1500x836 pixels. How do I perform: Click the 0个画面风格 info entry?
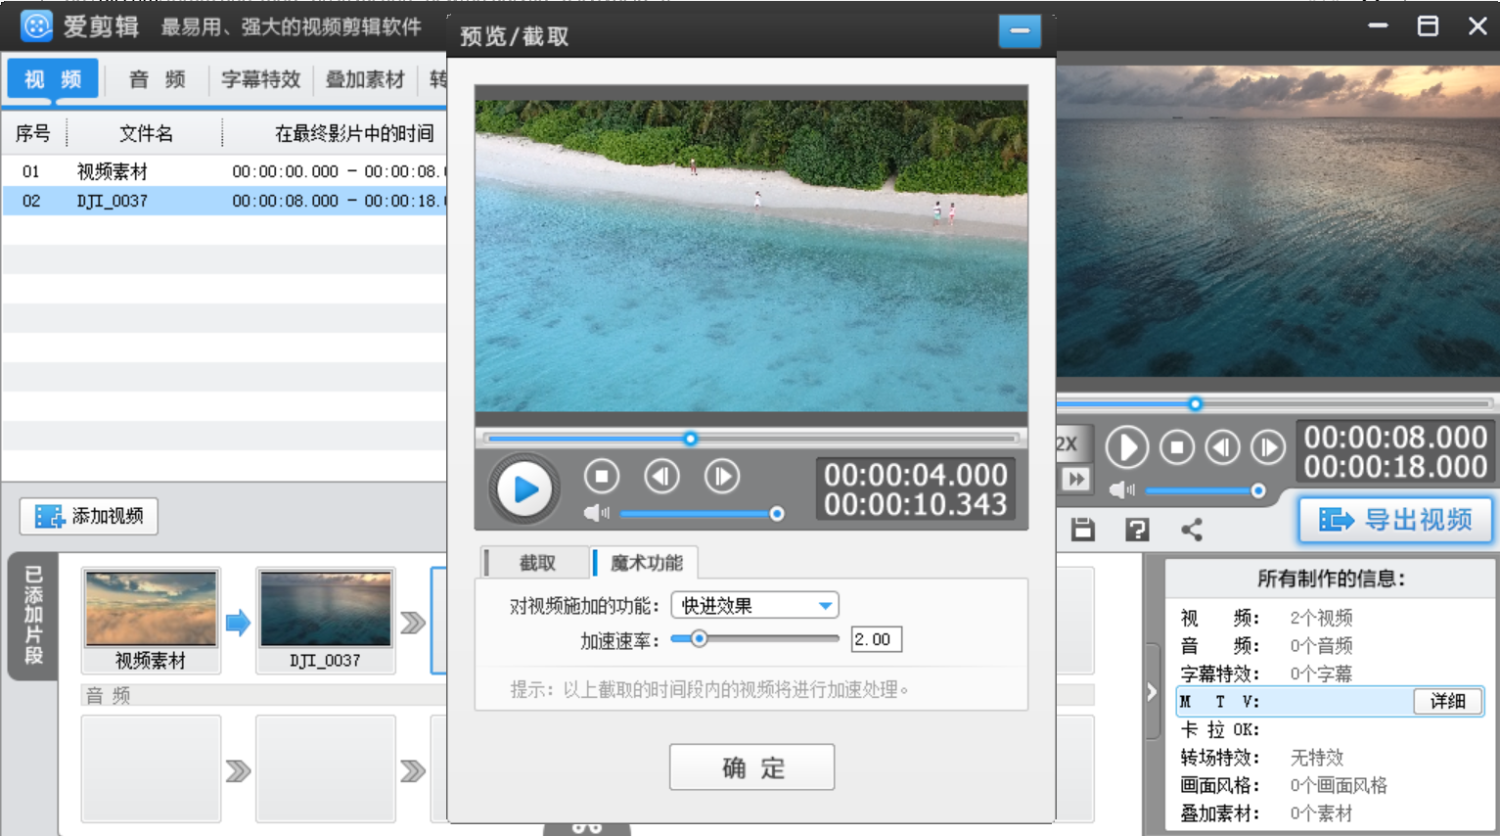pos(1338,785)
